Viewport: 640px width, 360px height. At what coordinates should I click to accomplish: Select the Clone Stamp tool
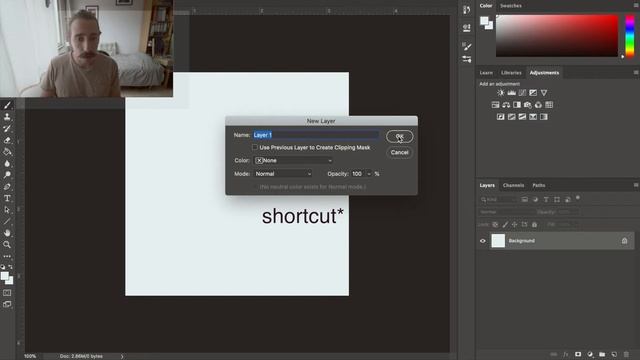(7, 117)
